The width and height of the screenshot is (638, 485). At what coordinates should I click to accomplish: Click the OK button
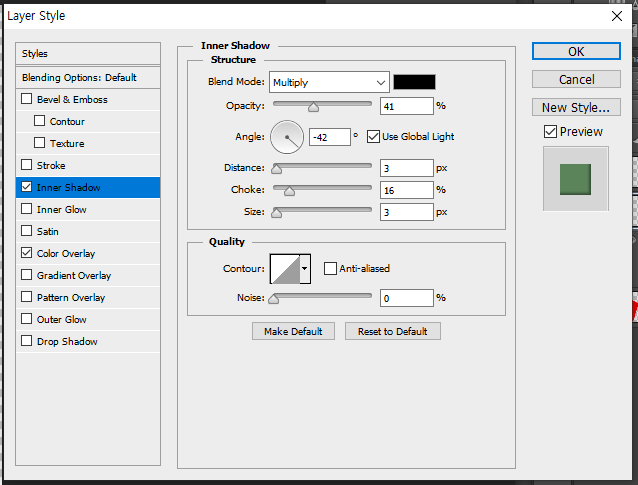[576, 51]
